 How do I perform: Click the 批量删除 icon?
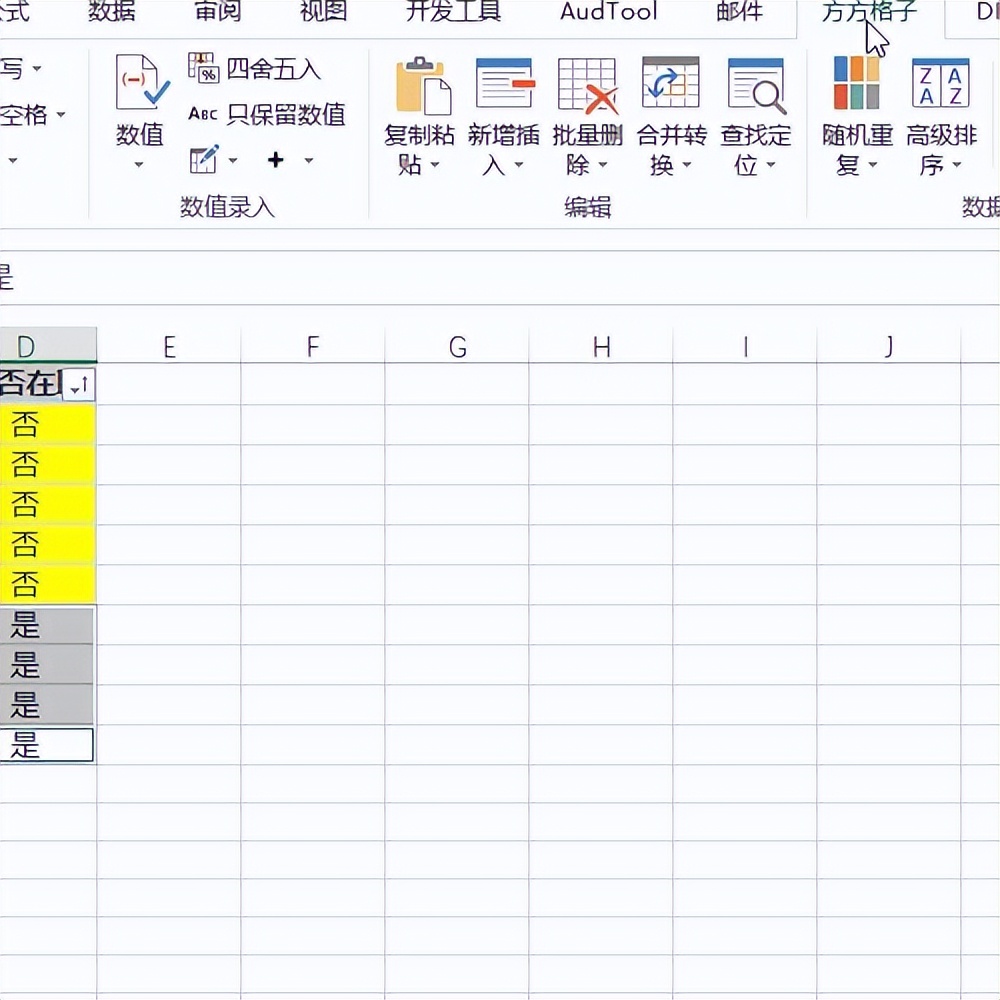[587, 85]
